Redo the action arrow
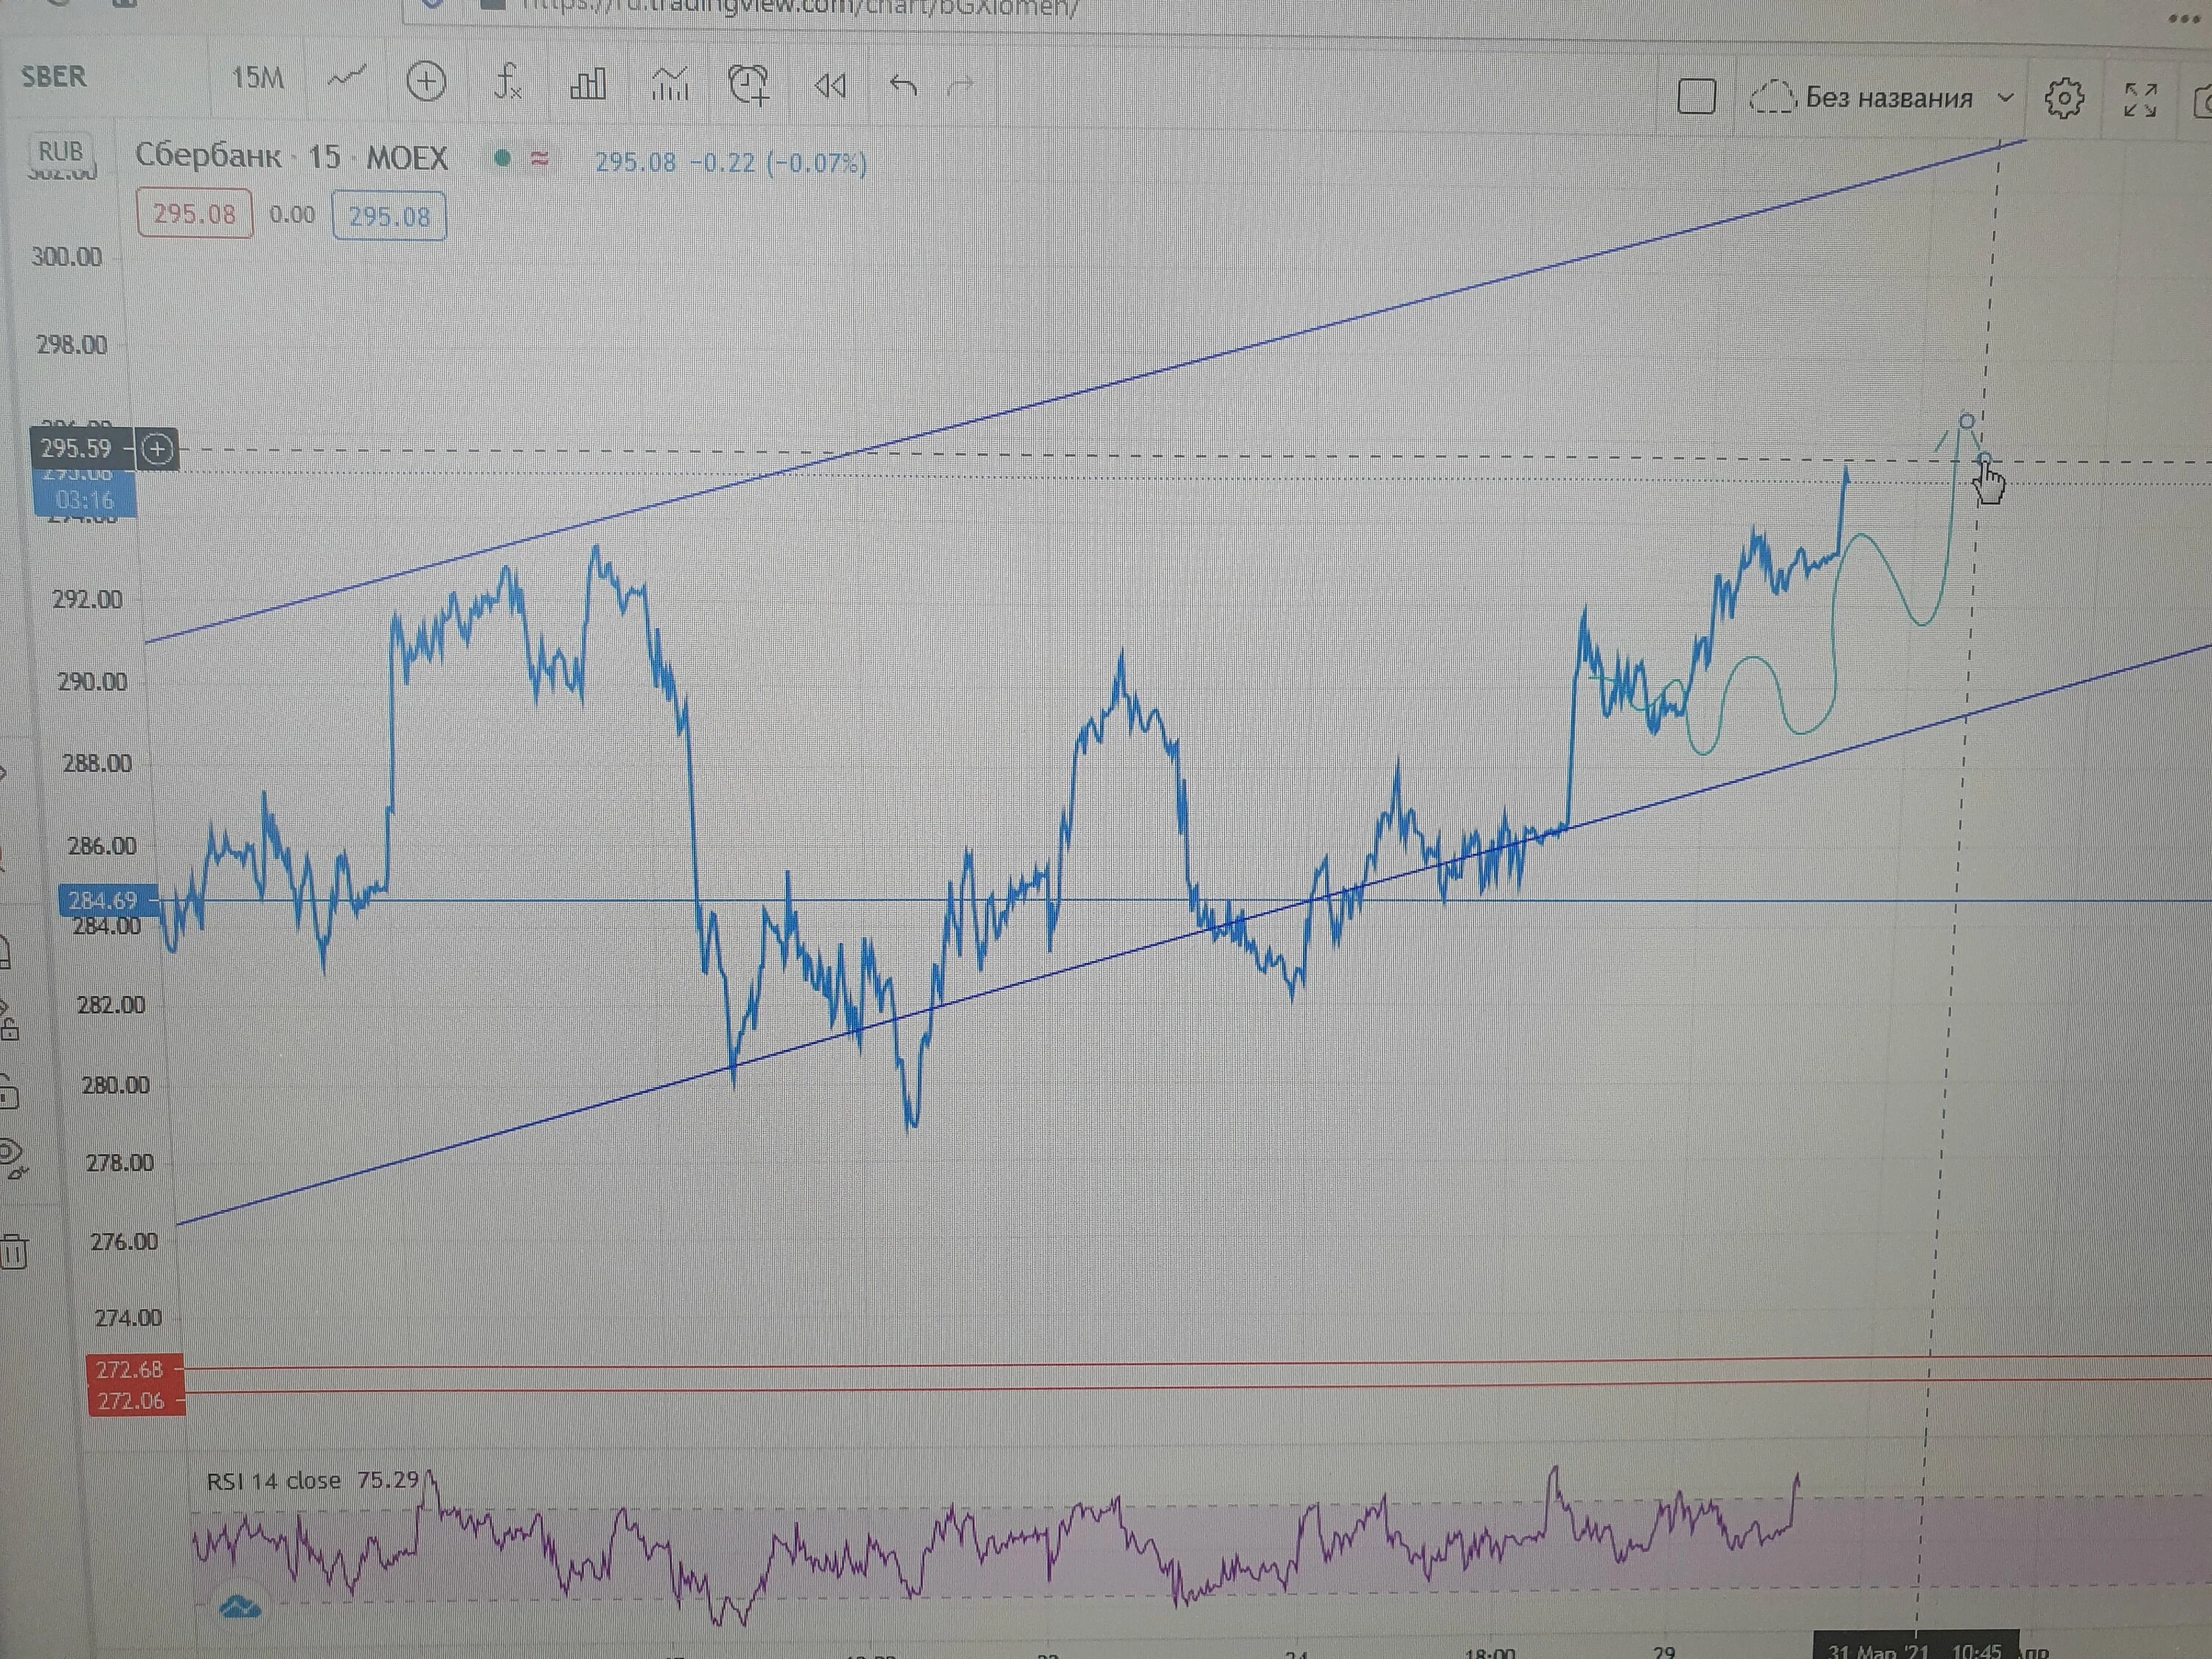The width and height of the screenshot is (2212, 1659). click(x=960, y=88)
